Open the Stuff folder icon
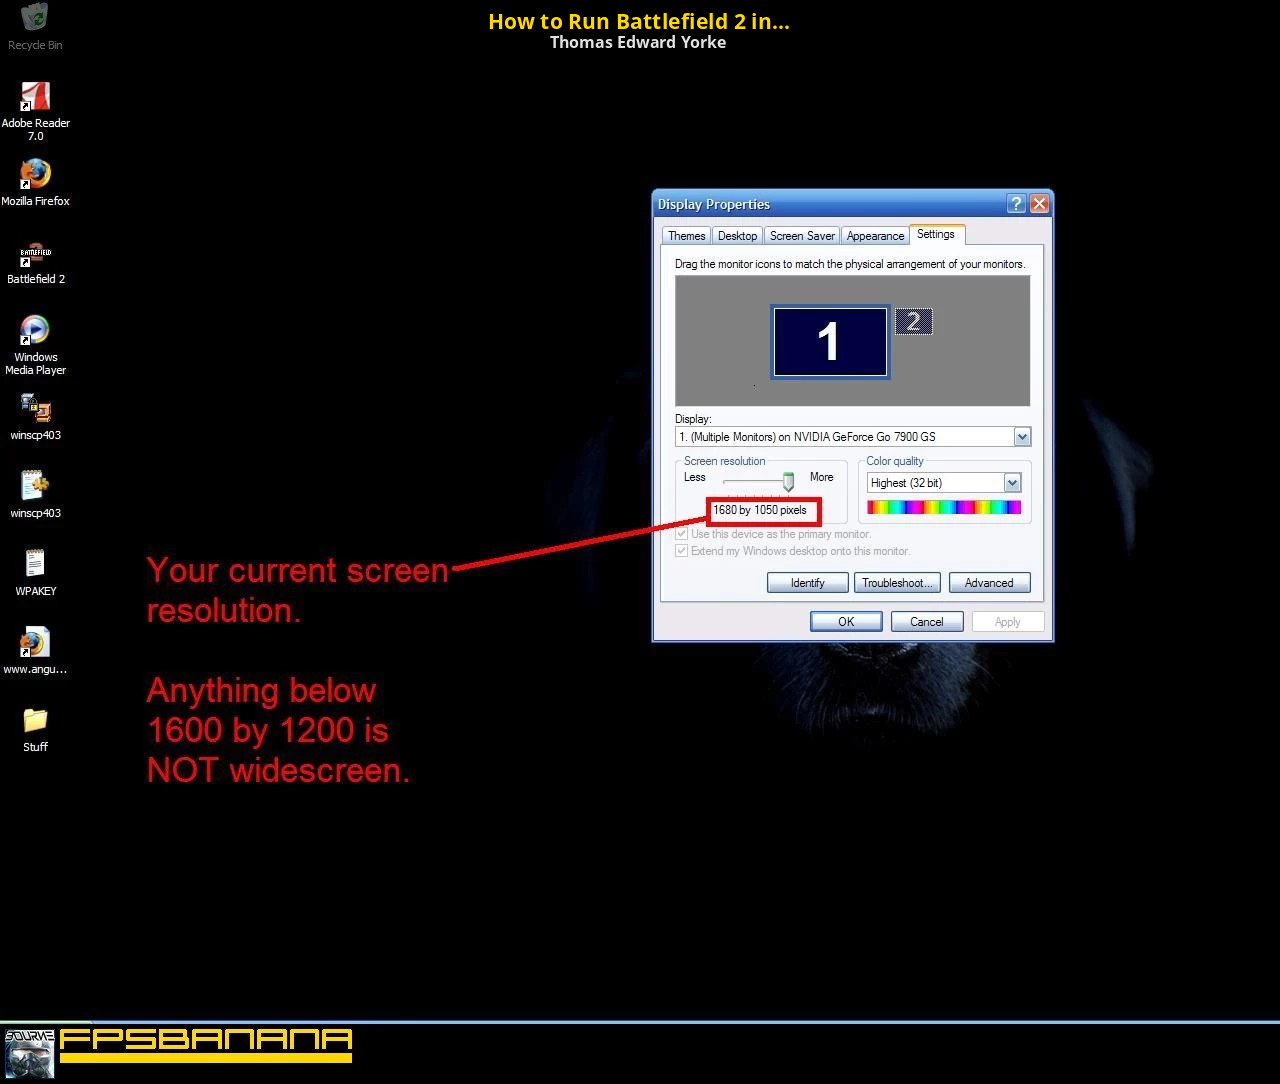The height and width of the screenshot is (1084, 1280). 35,721
